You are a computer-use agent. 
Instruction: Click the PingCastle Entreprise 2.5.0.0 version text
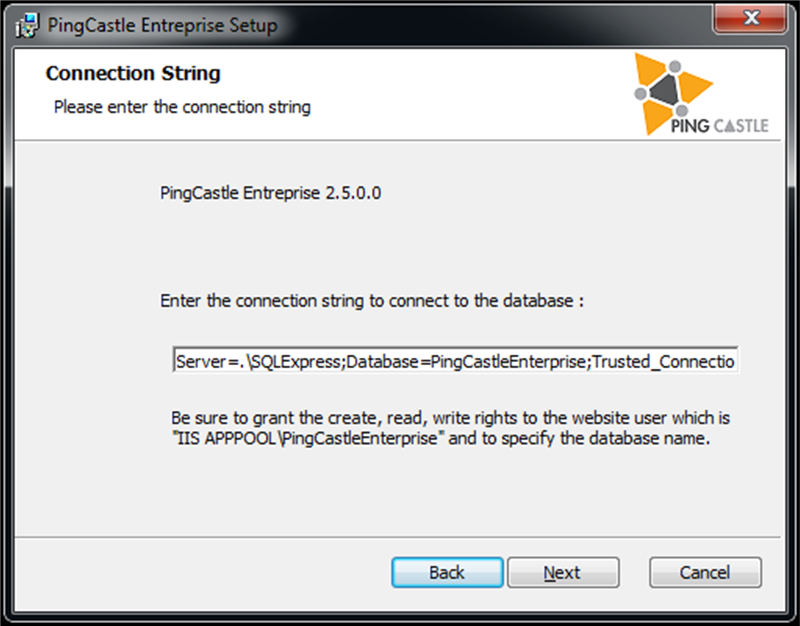pos(270,193)
